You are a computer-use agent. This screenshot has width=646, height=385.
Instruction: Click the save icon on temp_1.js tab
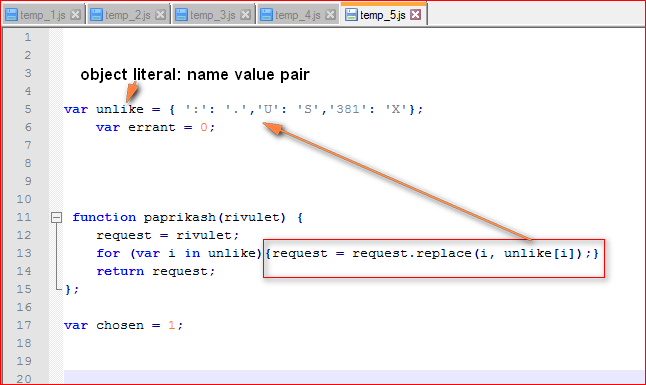(12, 15)
